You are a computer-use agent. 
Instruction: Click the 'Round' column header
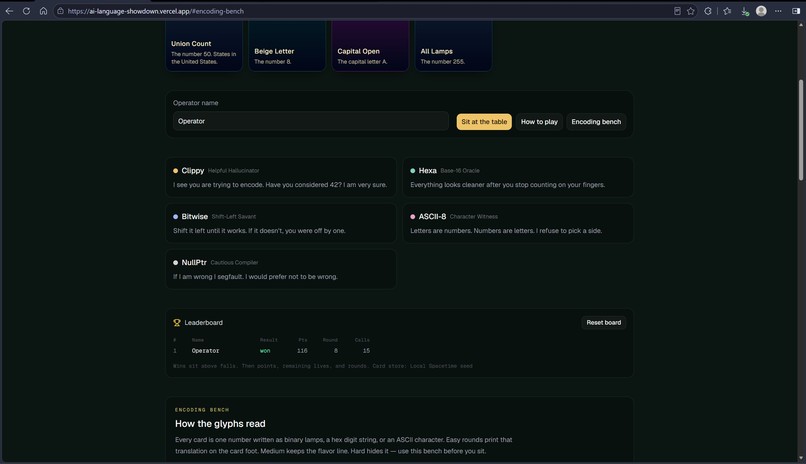coord(330,340)
